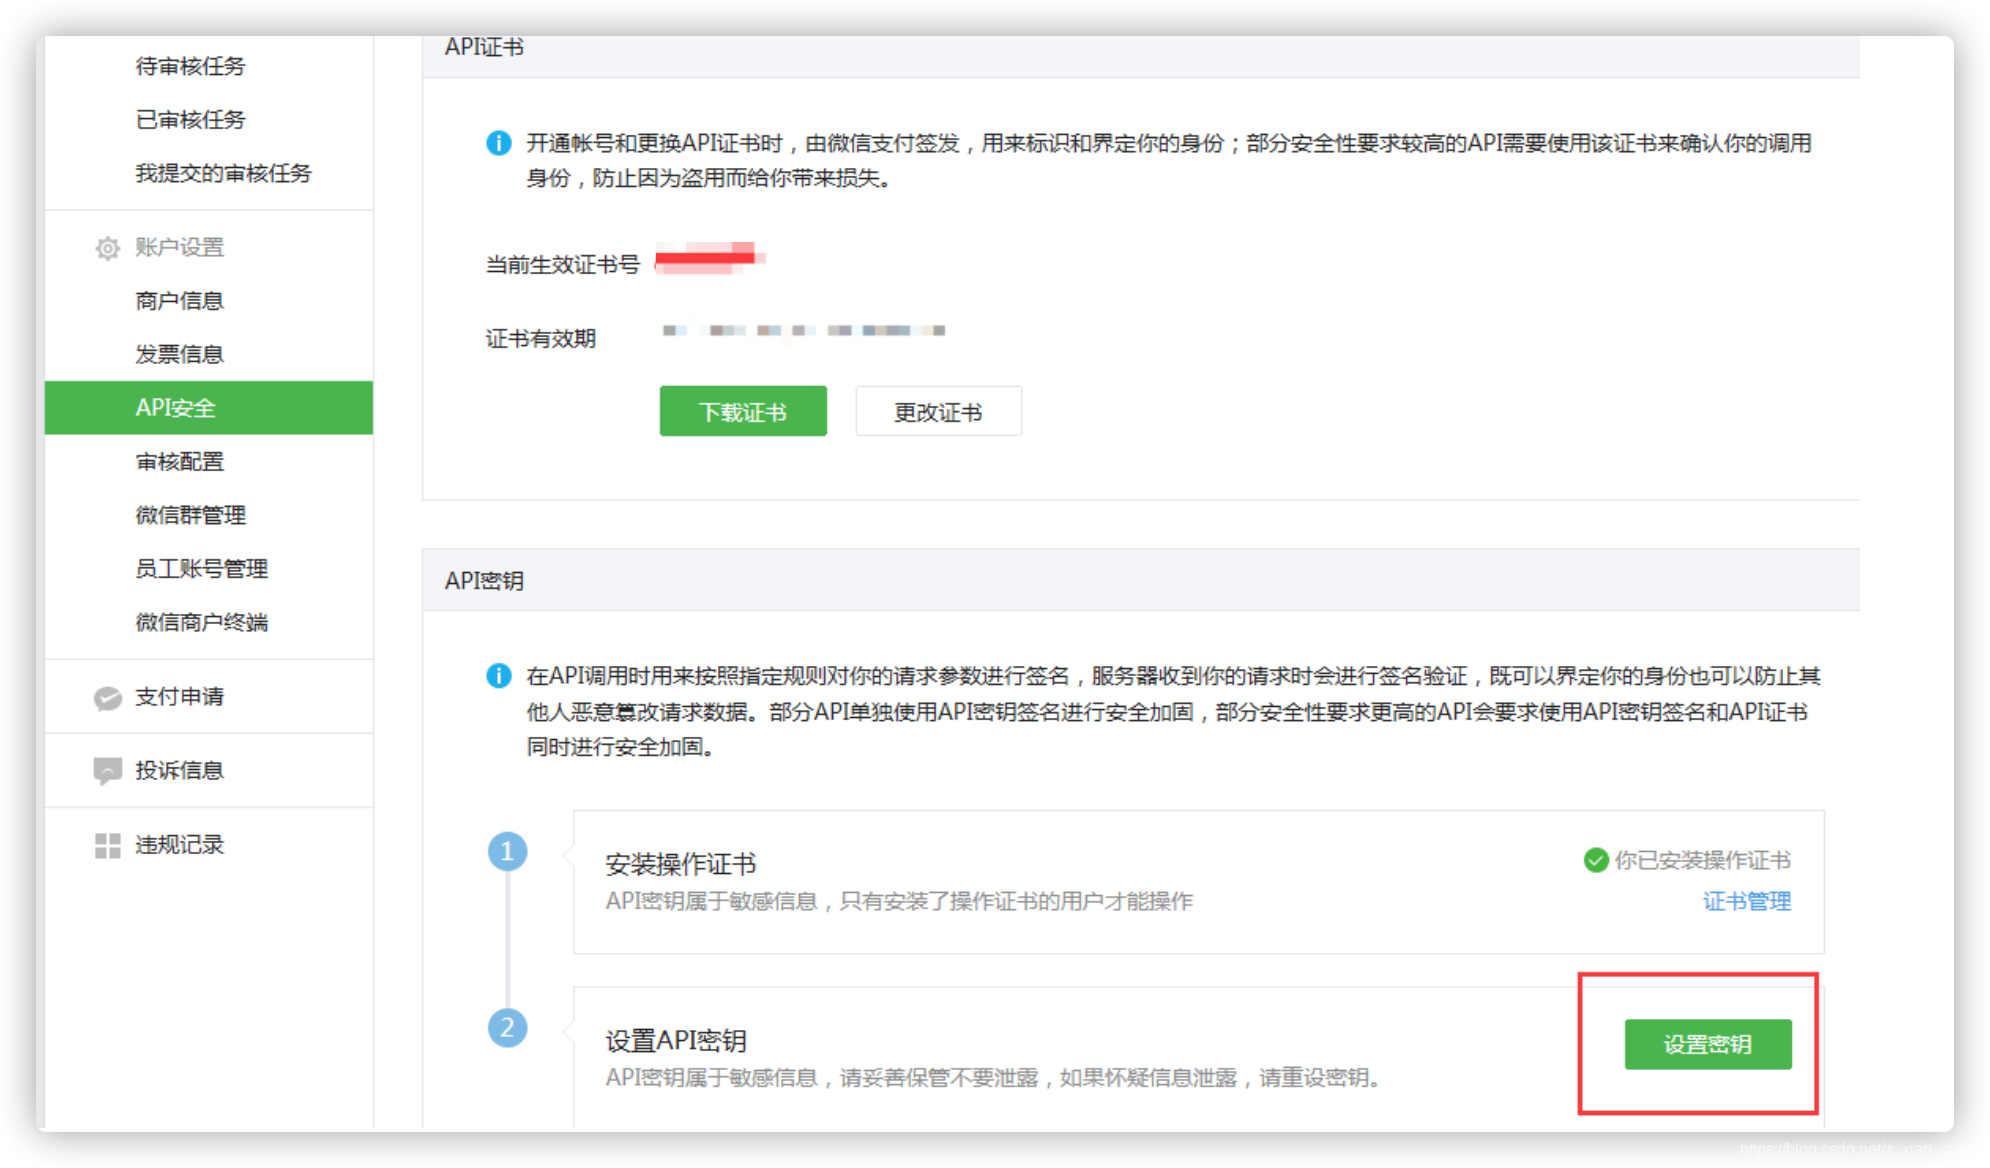Click the info icon in API密钥 section

point(498,676)
